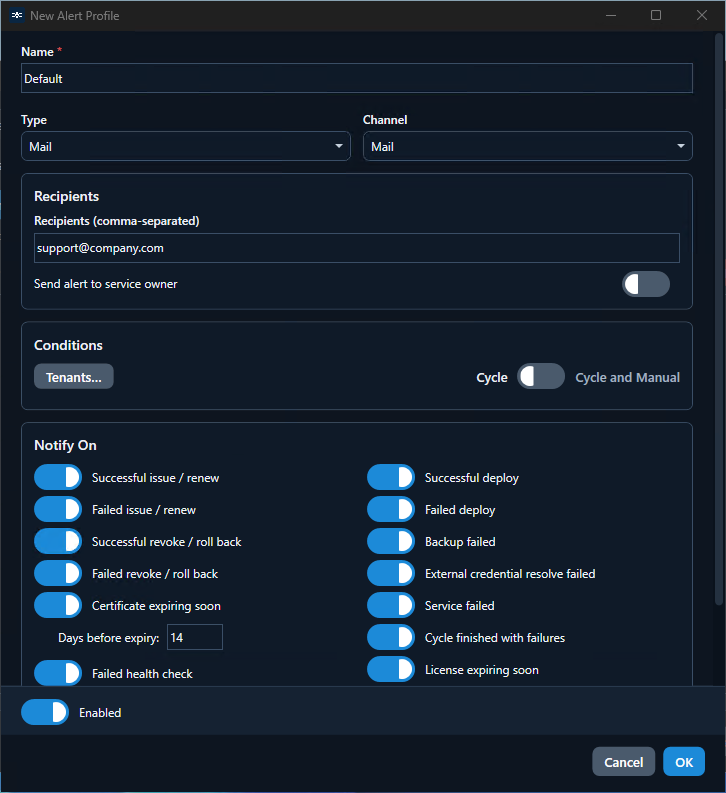The image size is (726, 793).
Task: Toggle Failed deploy notification
Action: (x=391, y=509)
